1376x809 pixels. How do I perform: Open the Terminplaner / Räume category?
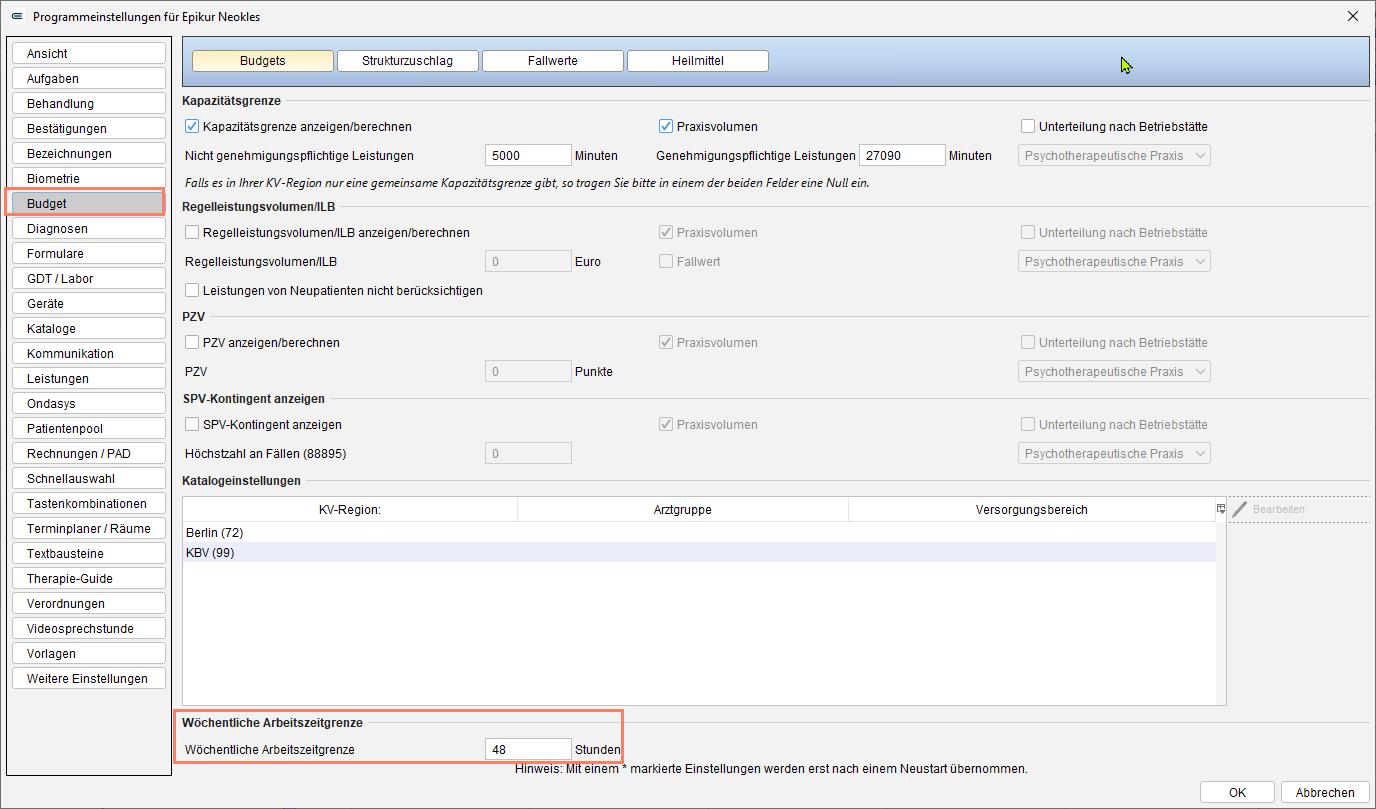pos(89,529)
